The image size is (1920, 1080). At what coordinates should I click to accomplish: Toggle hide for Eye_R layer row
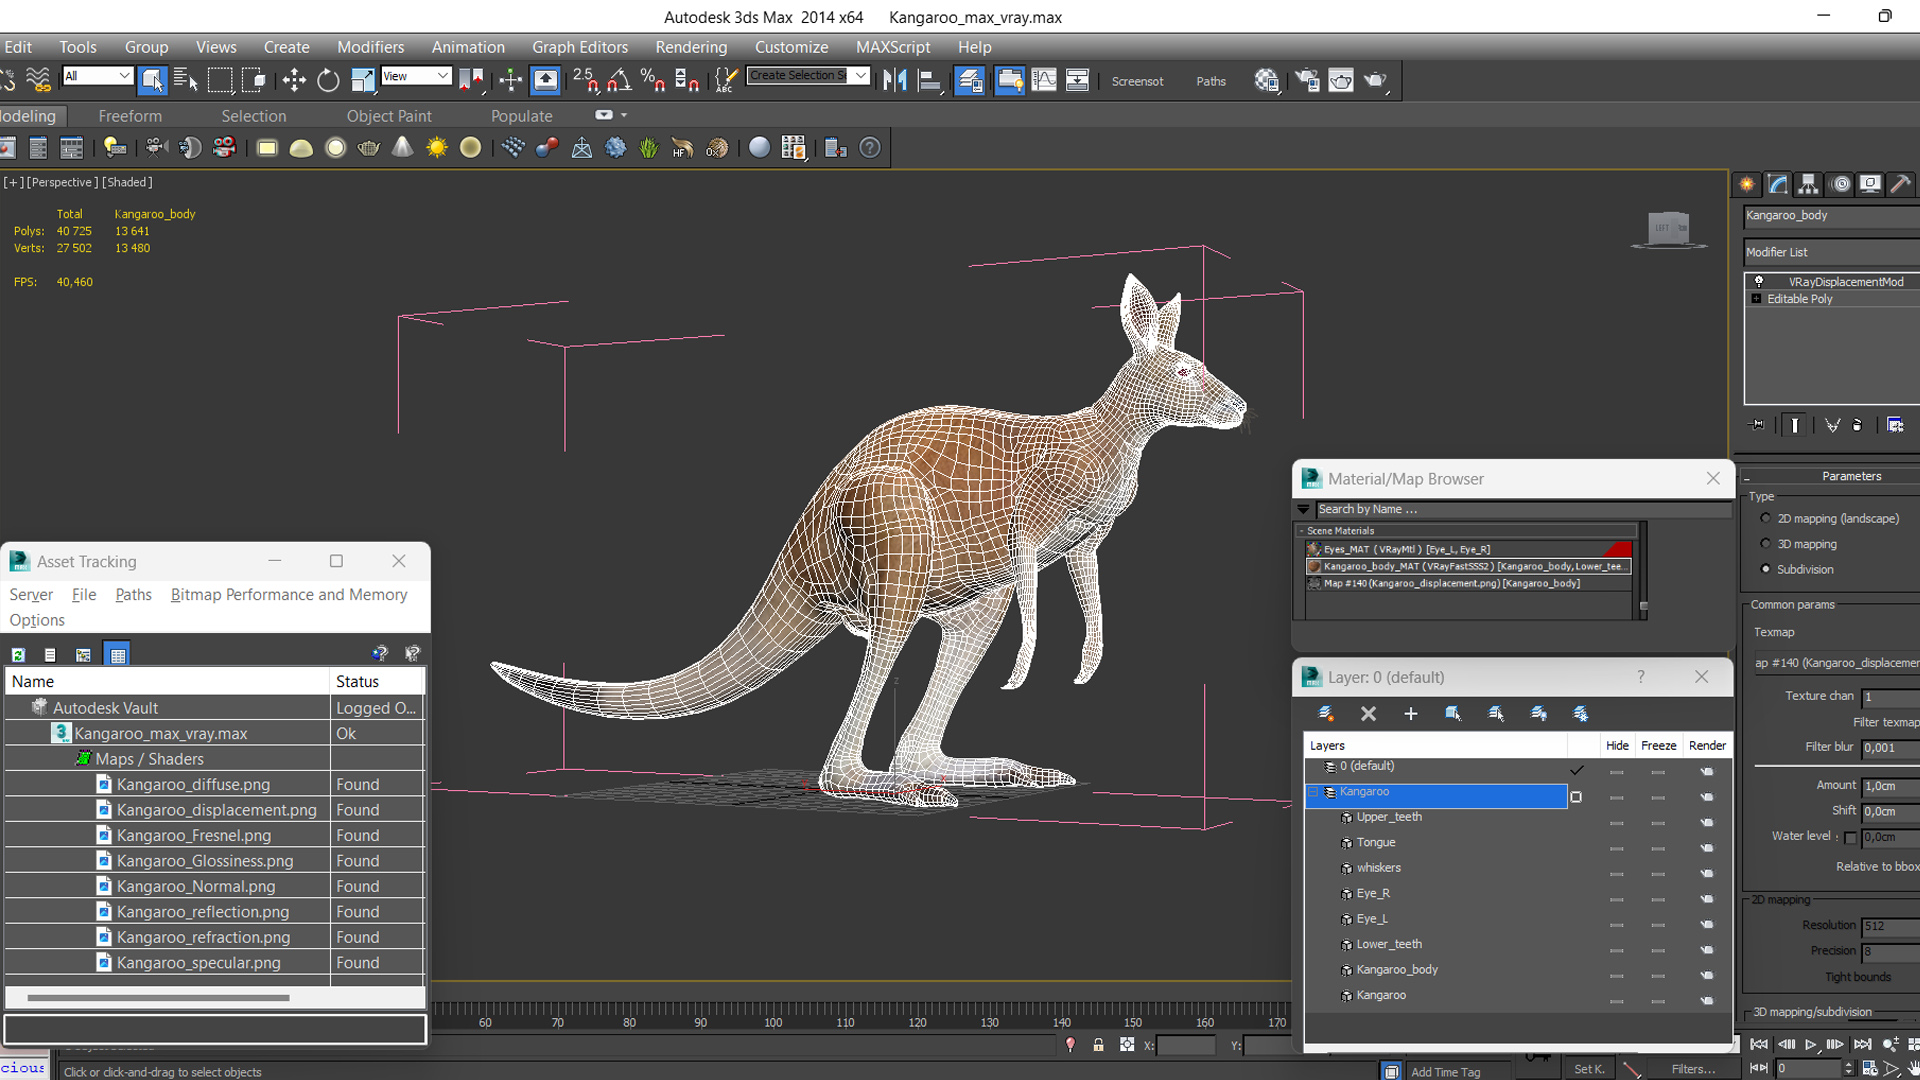point(1616,899)
